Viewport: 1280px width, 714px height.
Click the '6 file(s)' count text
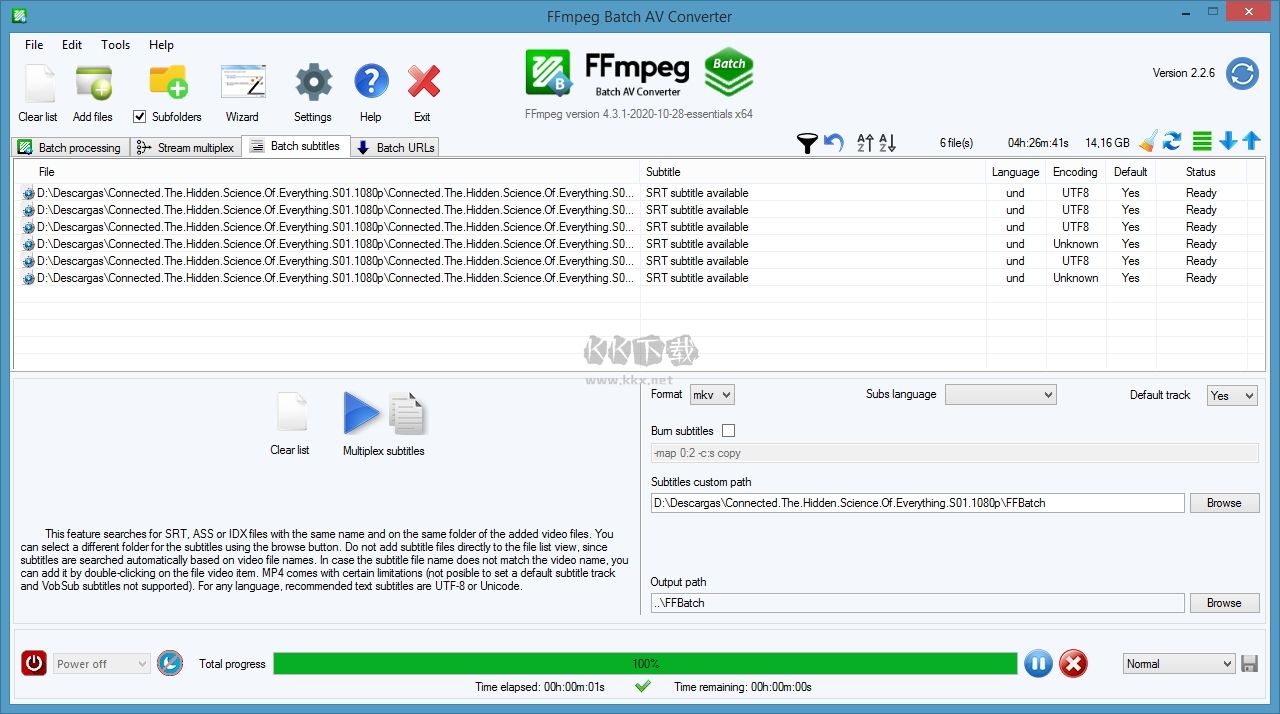[x=956, y=143]
